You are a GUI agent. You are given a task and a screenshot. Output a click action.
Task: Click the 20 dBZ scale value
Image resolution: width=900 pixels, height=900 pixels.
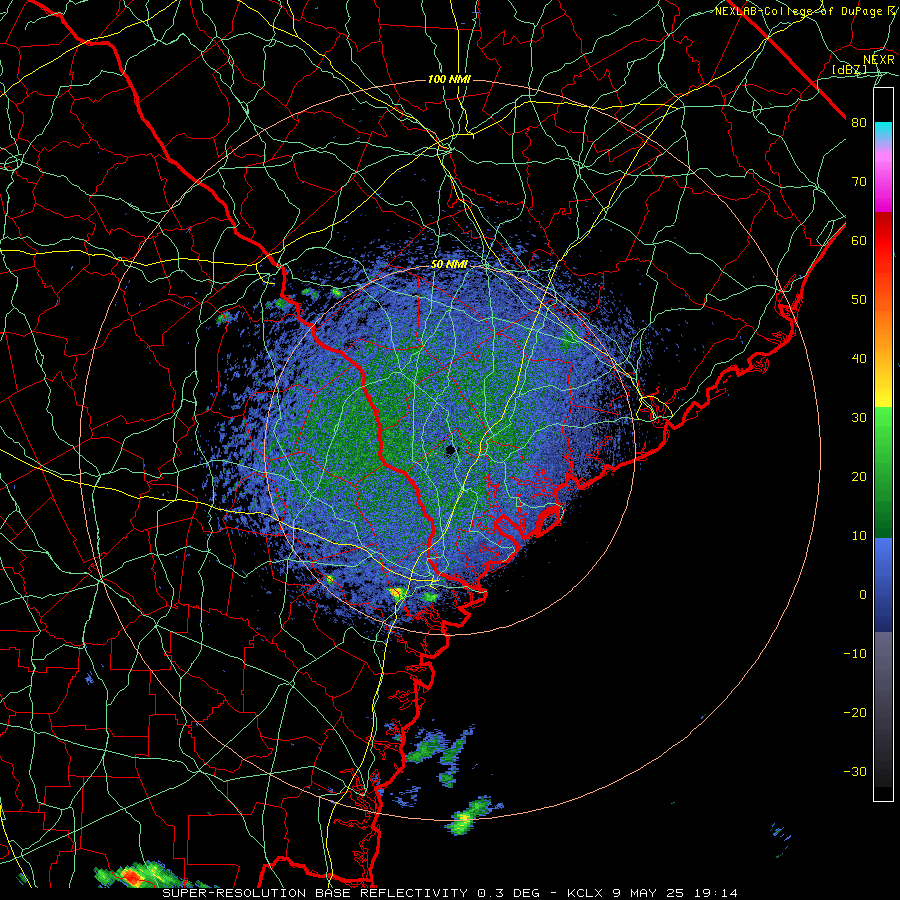tap(859, 477)
